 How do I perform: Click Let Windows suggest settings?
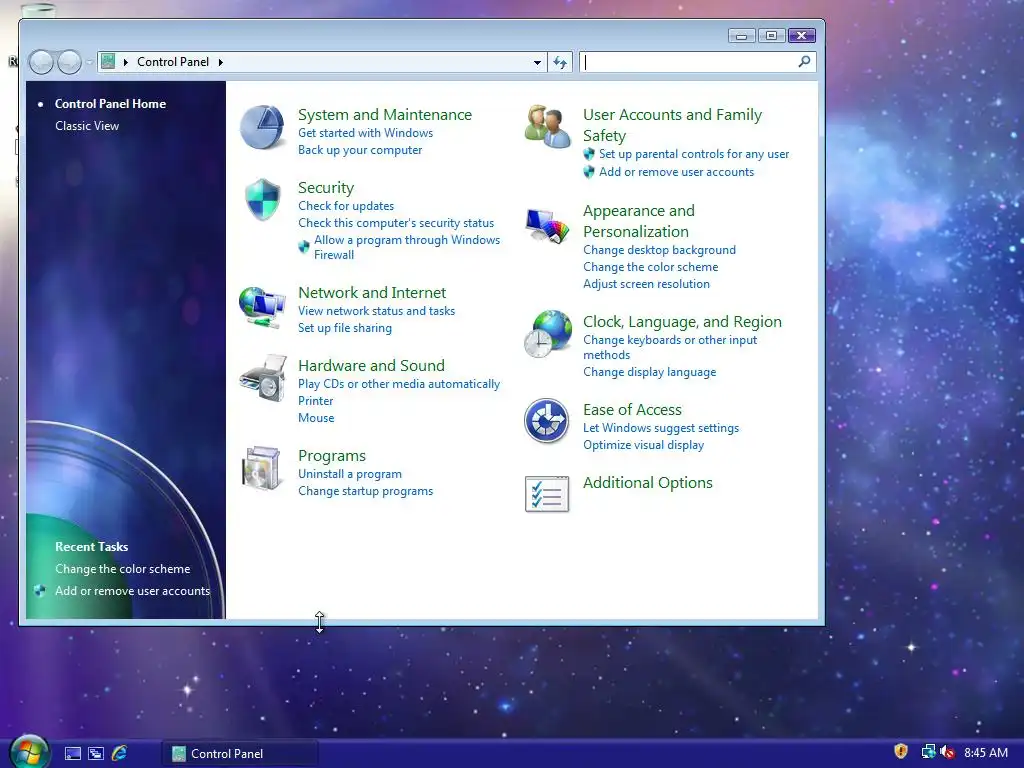[661, 428]
